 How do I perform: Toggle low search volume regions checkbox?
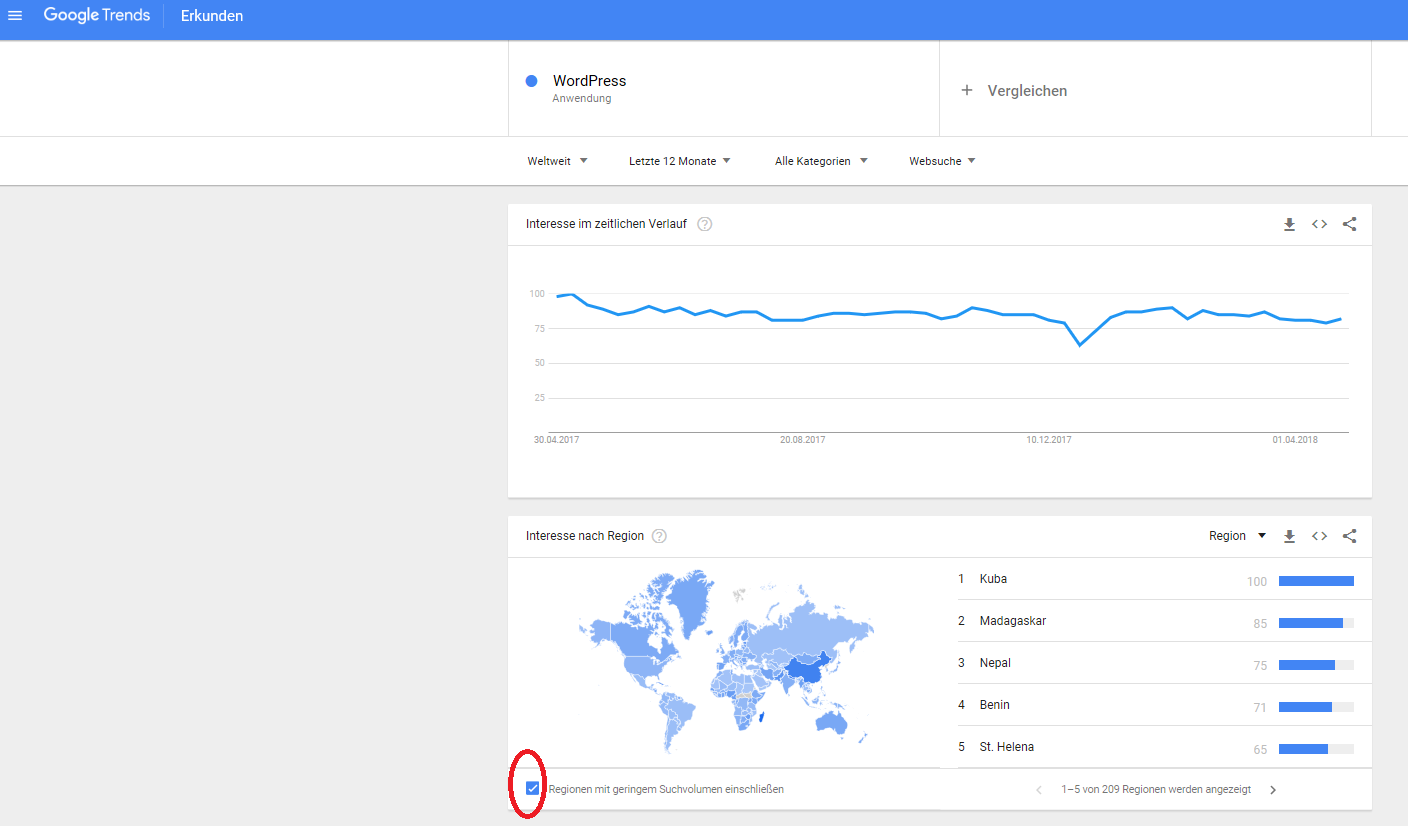click(533, 789)
